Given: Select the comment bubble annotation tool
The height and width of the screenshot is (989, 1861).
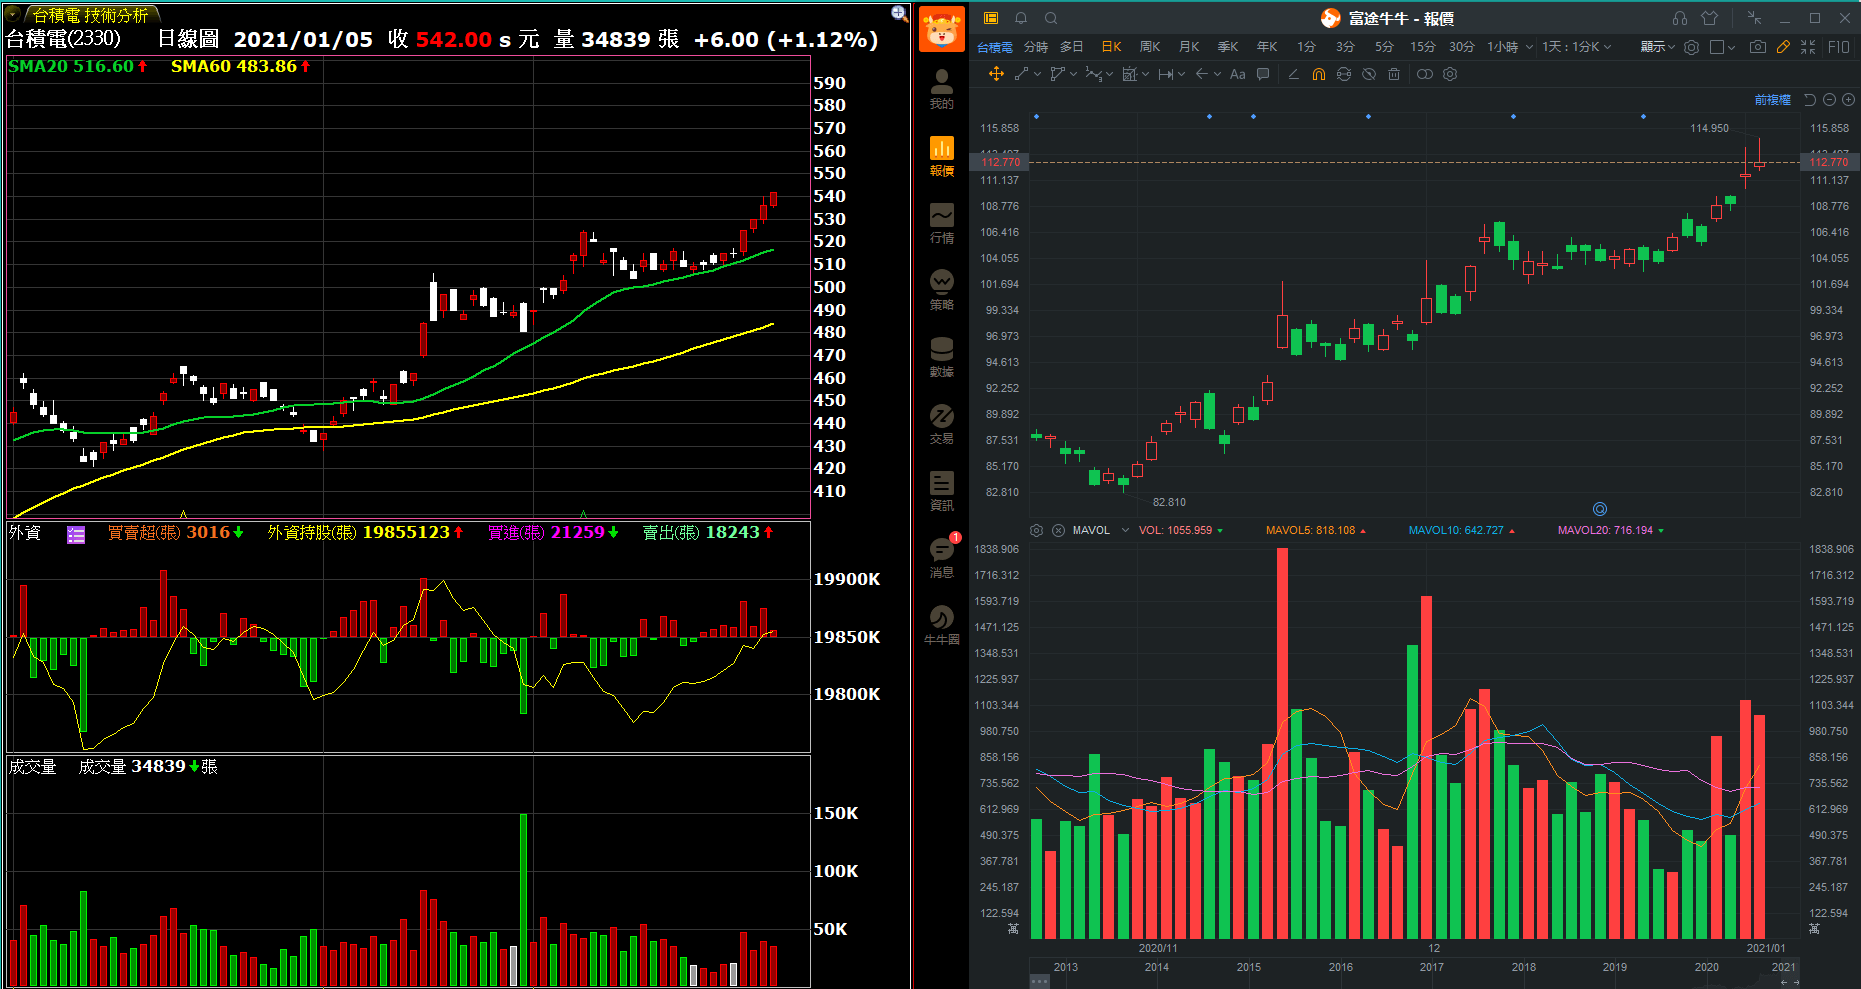Looking at the screenshot, I should coord(1263,74).
